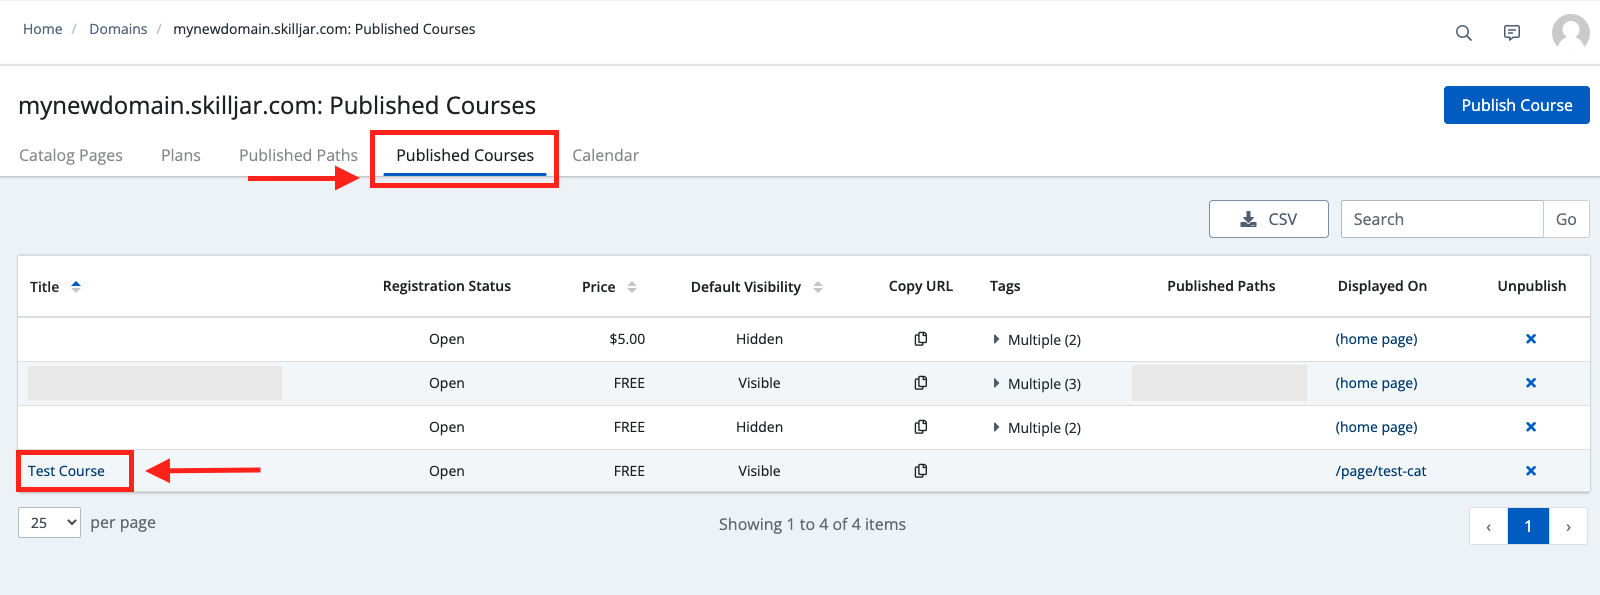Image resolution: width=1600 pixels, height=595 pixels.
Task: Open the chat messages icon in header
Action: (x=1511, y=33)
